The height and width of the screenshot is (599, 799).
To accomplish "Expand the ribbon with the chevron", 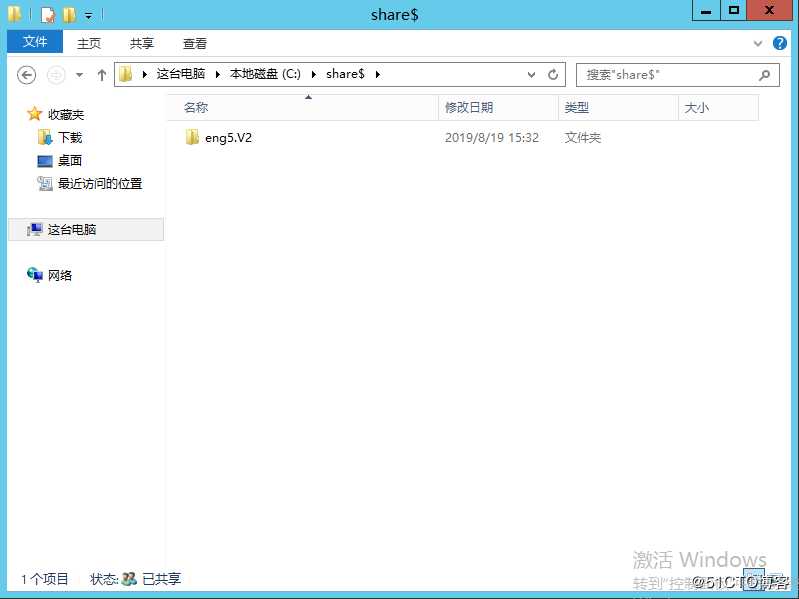I will [x=758, y=43].
